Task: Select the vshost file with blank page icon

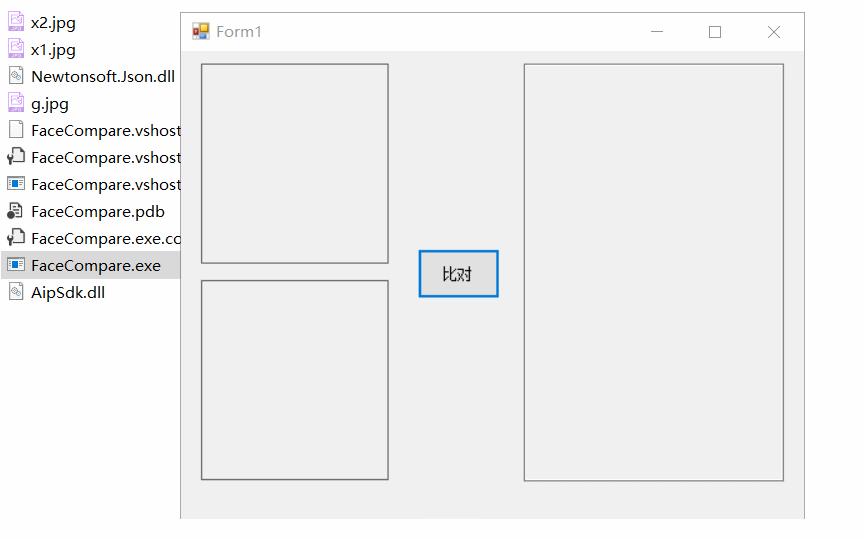Action: 16,130
